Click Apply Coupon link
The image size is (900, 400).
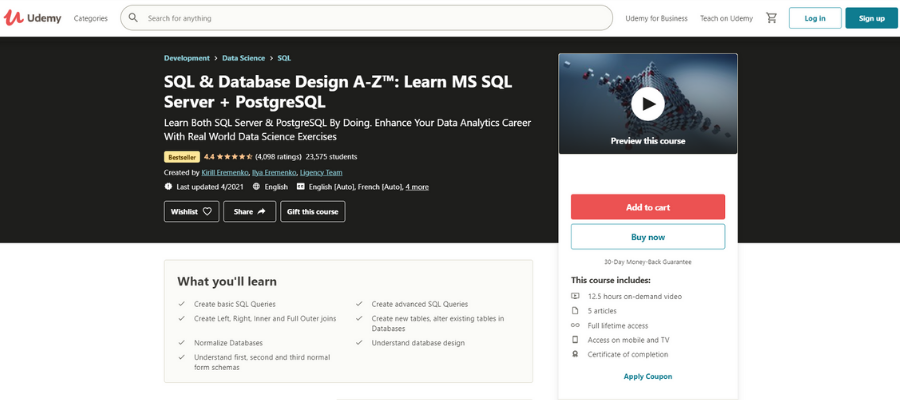click(x=647, y=376)
